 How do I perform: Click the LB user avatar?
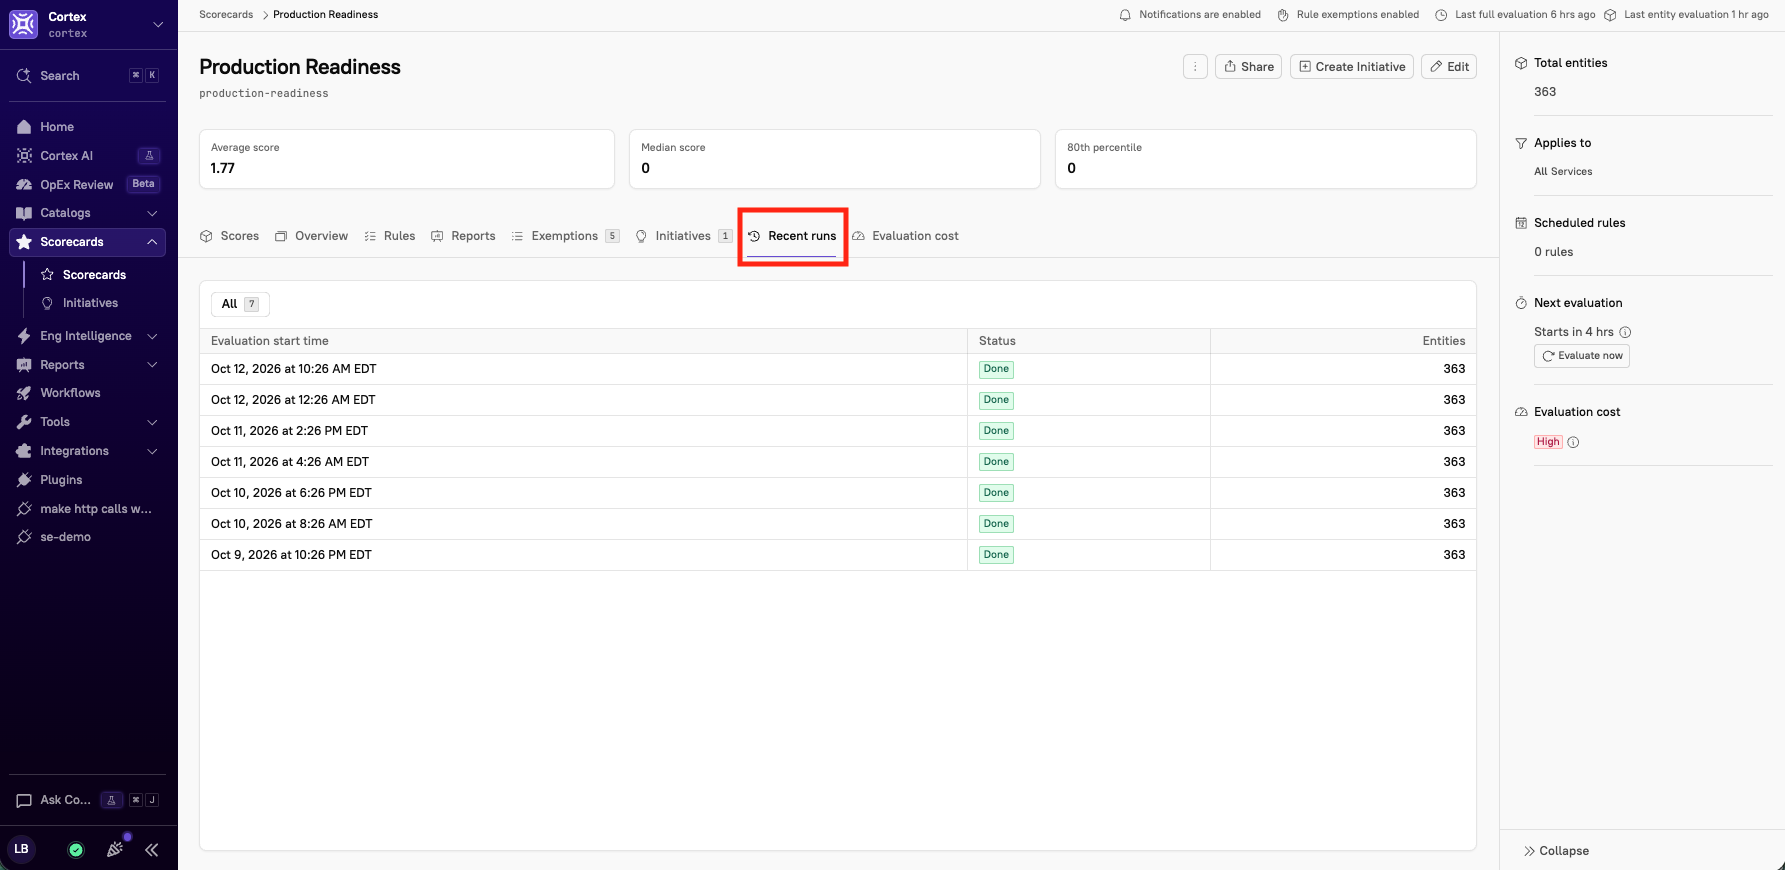pyautogui.click(x=21, y=849)
